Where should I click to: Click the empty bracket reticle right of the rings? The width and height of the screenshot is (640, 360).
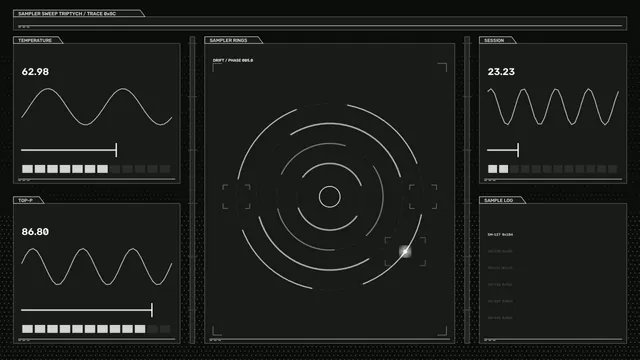423,197
